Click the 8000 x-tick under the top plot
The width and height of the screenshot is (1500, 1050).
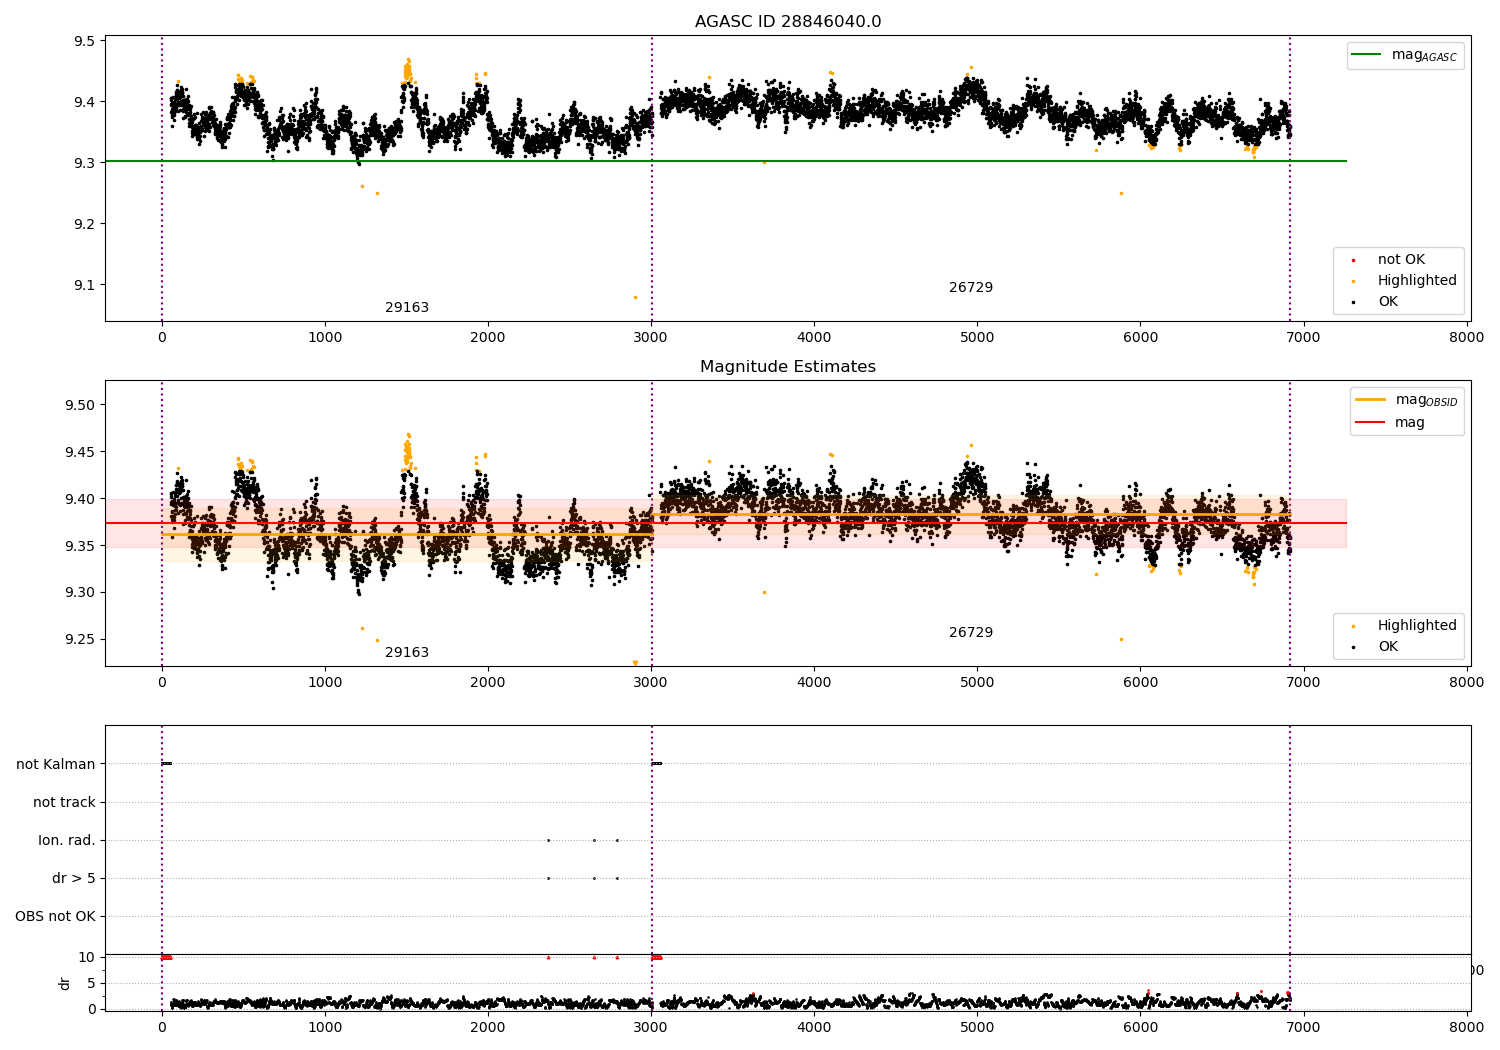tap(1467, 337)
